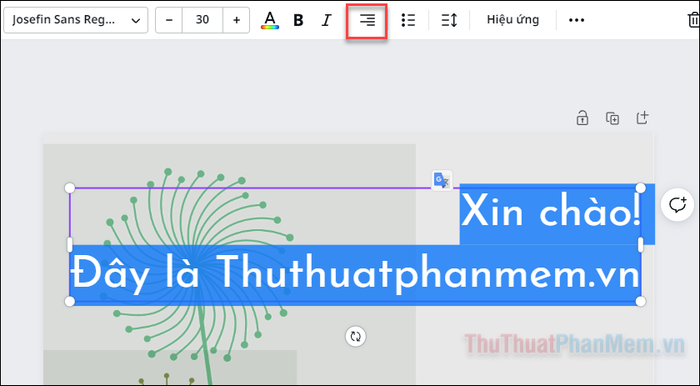Open the text color picker
Screen dimensions: 700x386
[270, 20]
